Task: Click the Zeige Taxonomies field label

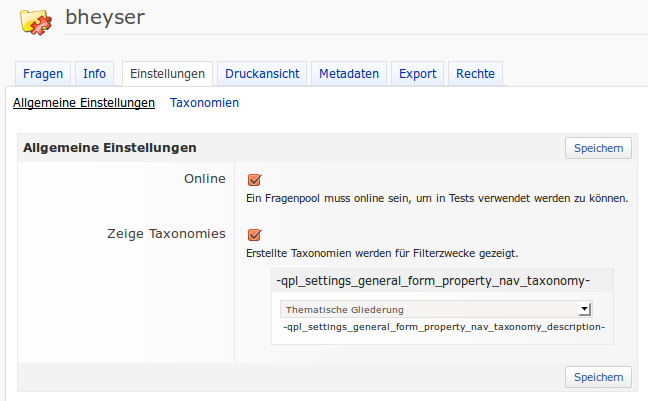Action: pos(166,234)
